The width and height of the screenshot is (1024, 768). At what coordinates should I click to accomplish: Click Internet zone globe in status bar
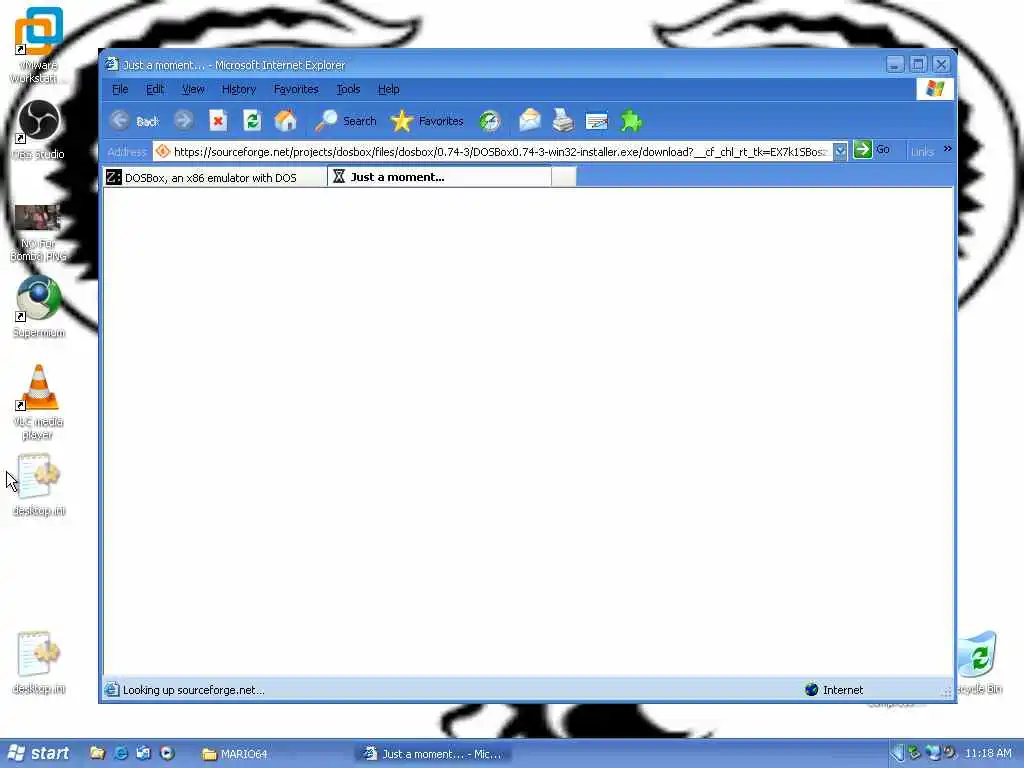tap(812, 690)
